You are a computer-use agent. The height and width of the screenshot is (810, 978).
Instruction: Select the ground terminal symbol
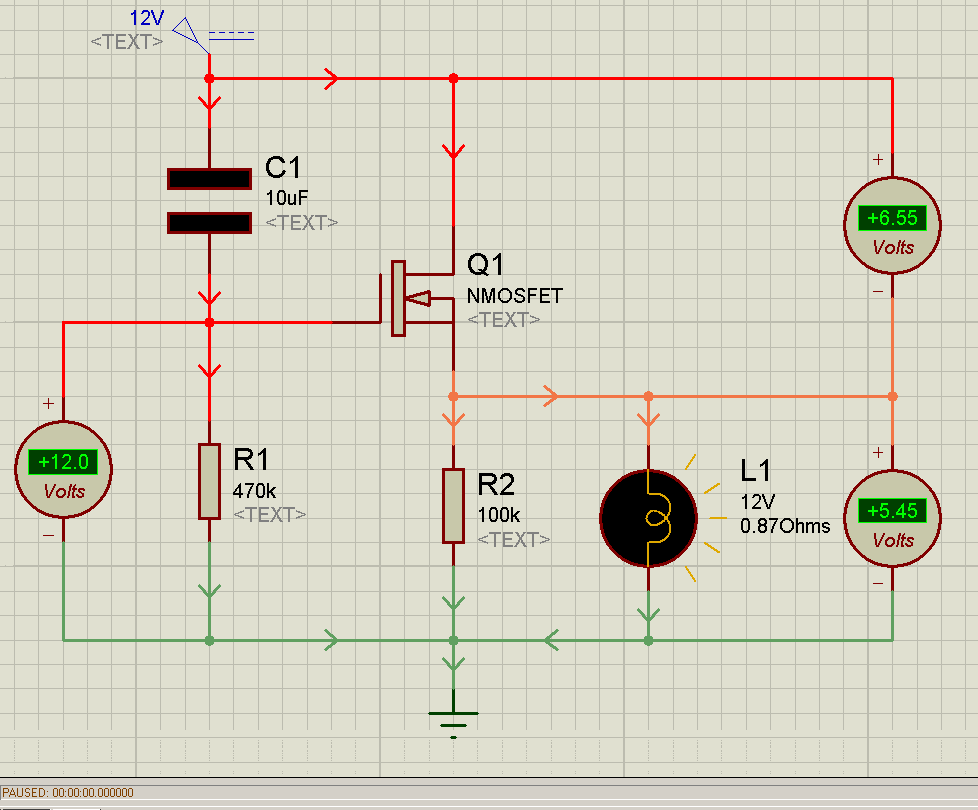pos(453,723)
